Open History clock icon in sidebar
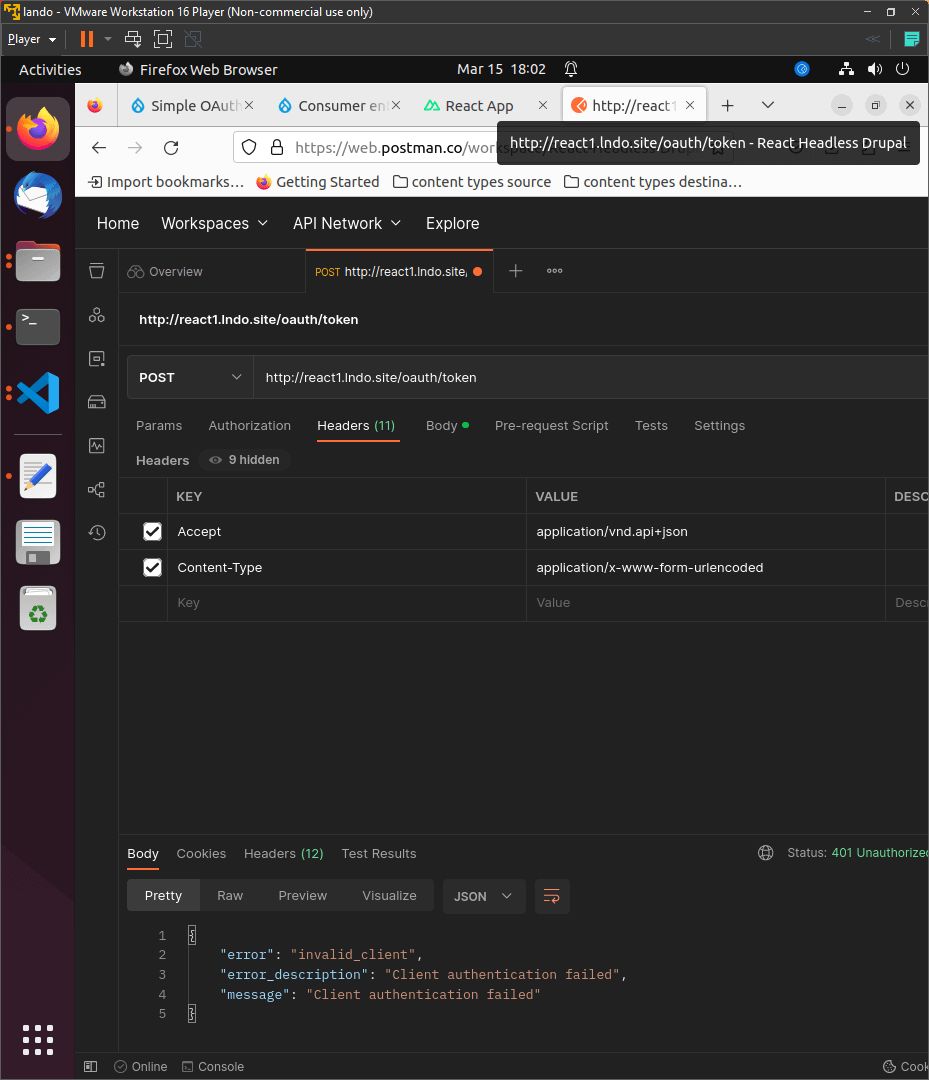929x1080 pixels. click(96, 532)
